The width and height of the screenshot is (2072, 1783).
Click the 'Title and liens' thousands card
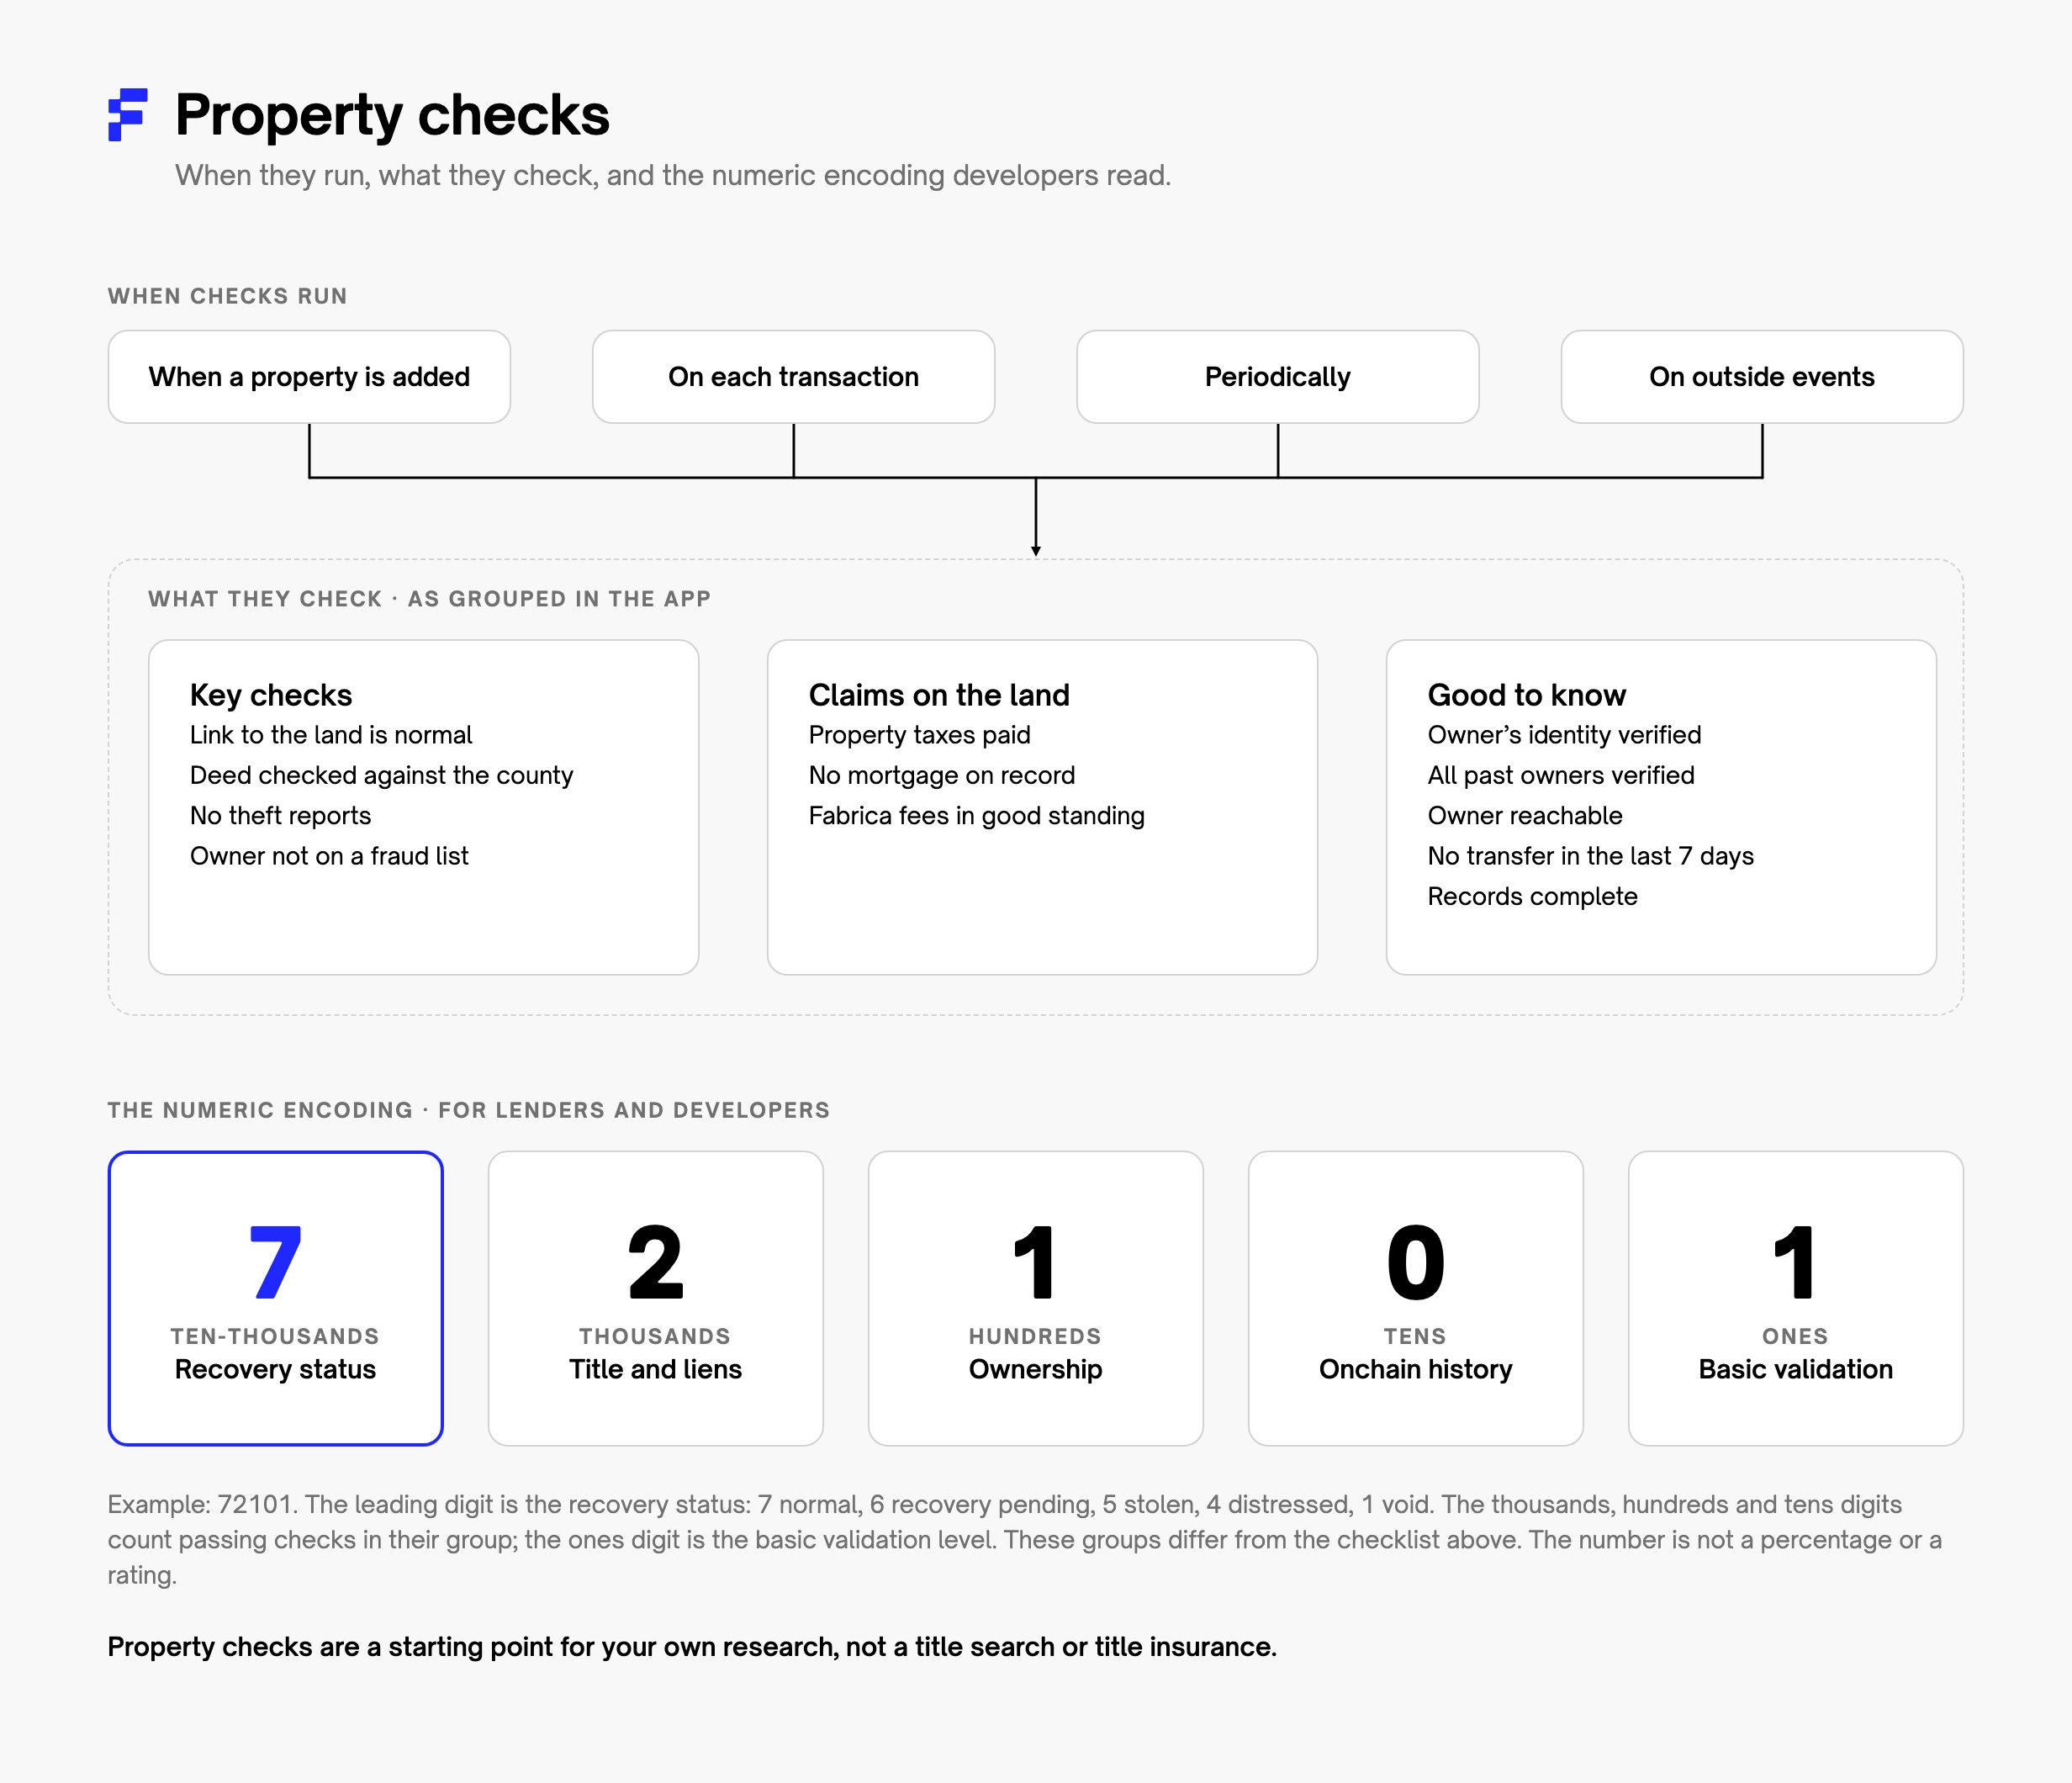[x=655, y=1298]
